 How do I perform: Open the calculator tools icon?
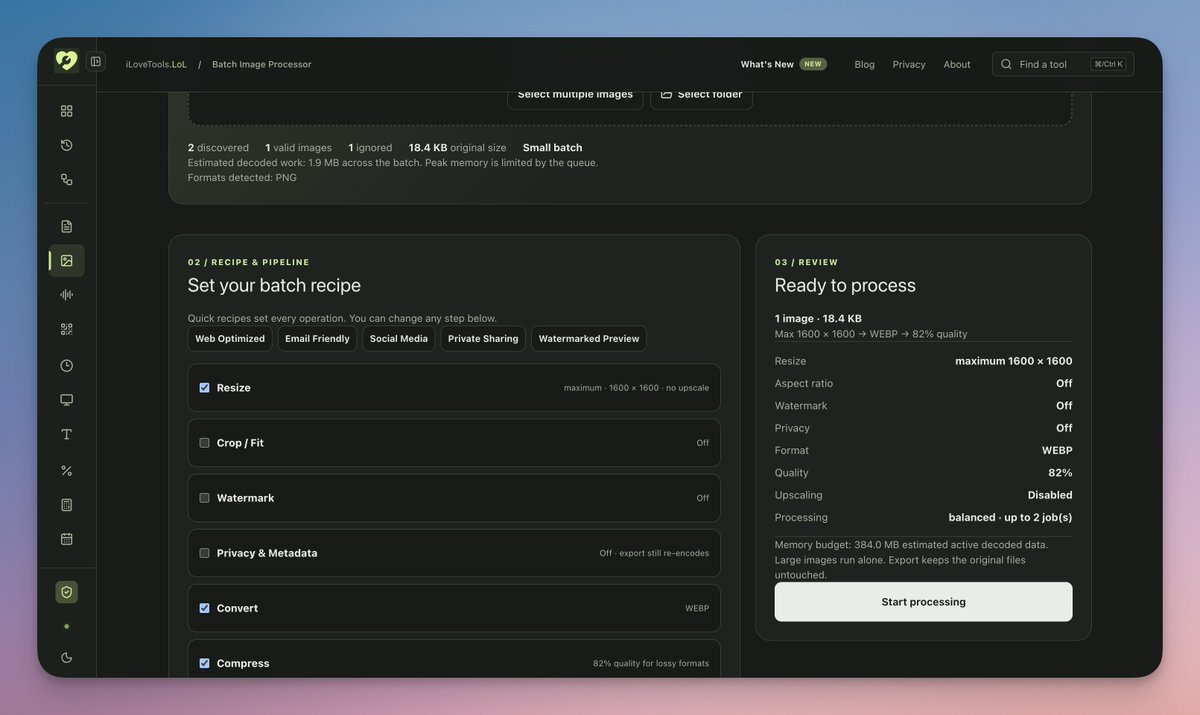(67, 505)
